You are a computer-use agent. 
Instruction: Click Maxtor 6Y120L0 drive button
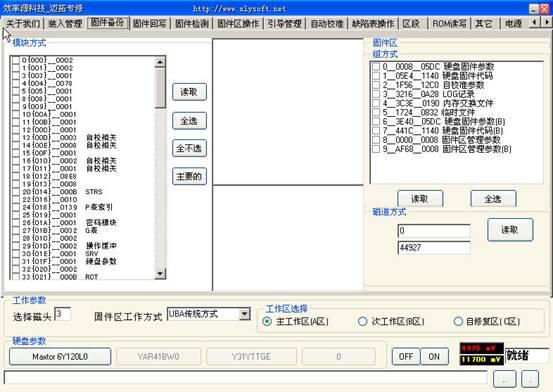click(60, 356)
